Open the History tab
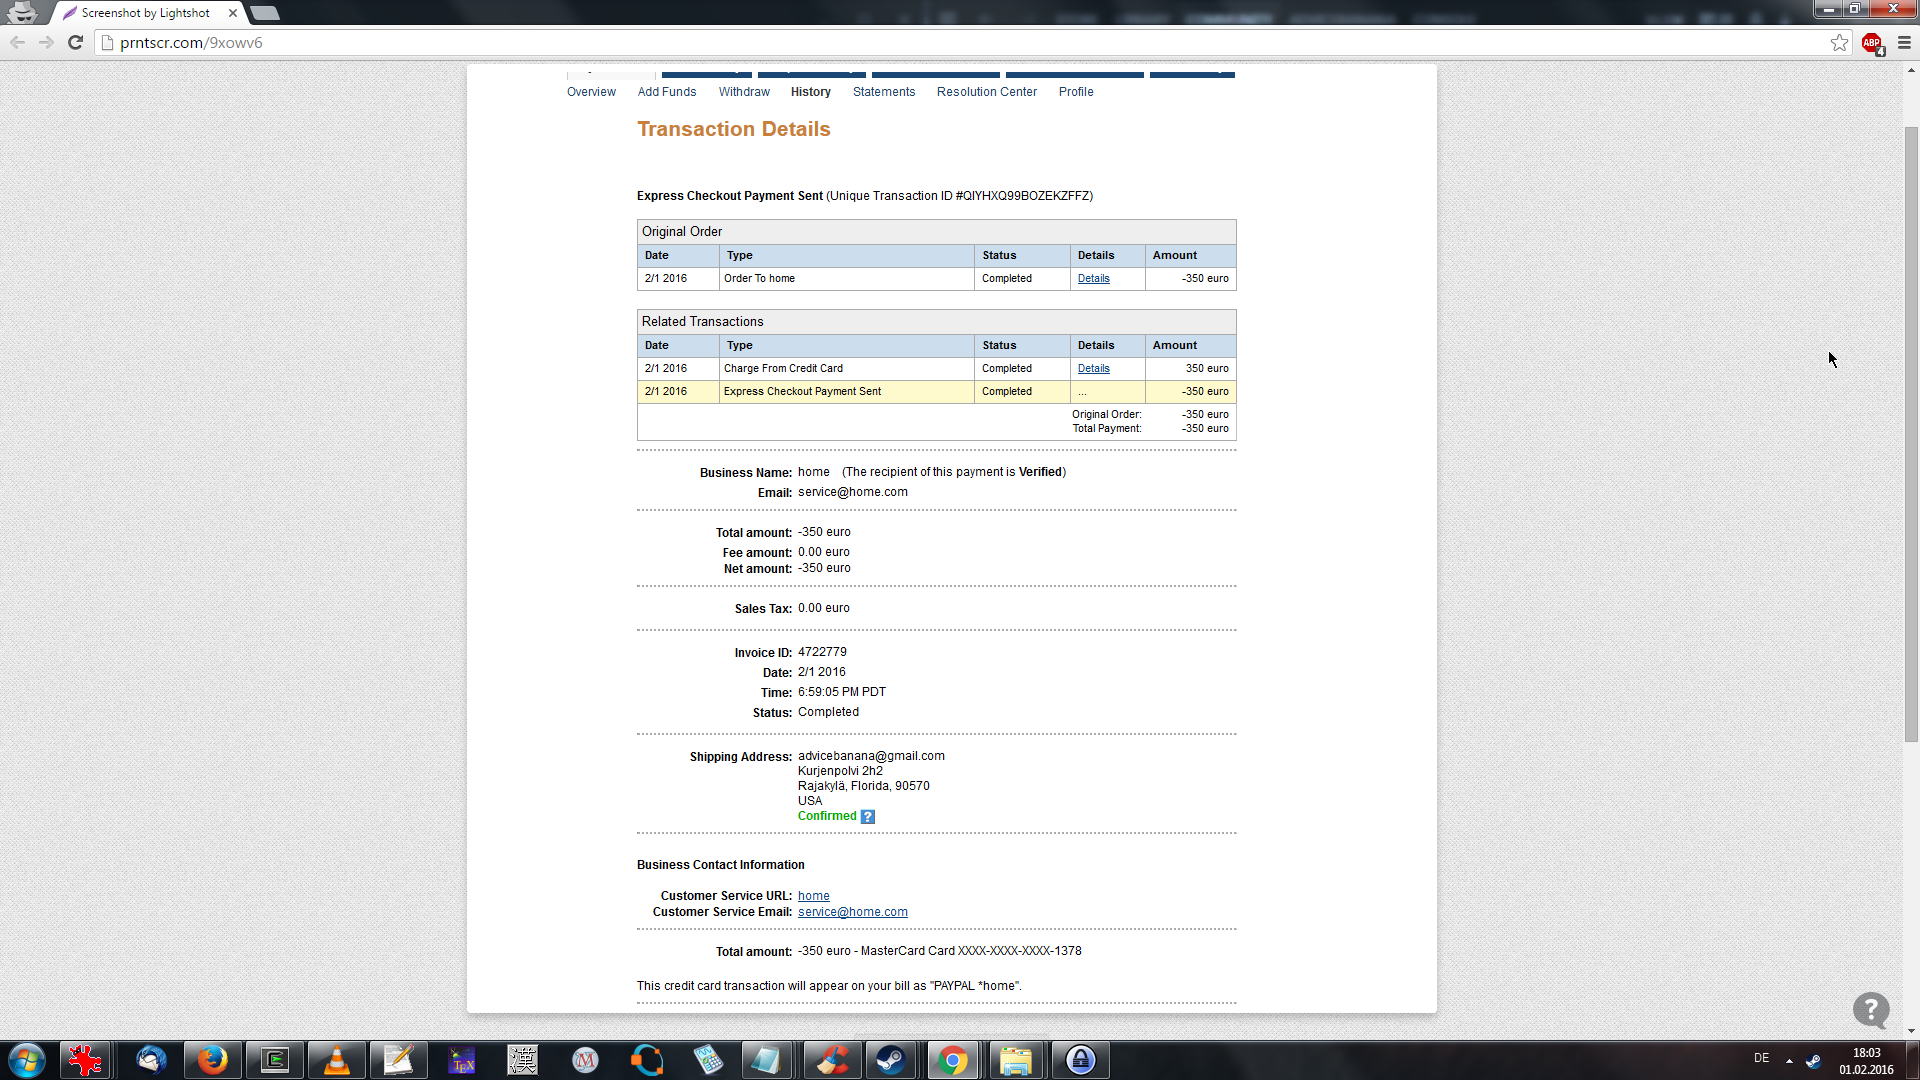Viewport: 1920px width, 1080px height. click(810, 92)
